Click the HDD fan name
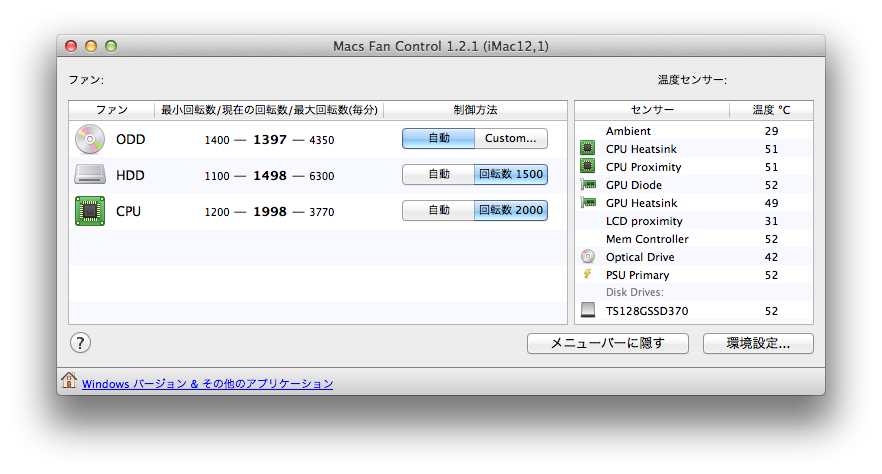Viewport: 882px width, 474px height. [x=130, y=175]
